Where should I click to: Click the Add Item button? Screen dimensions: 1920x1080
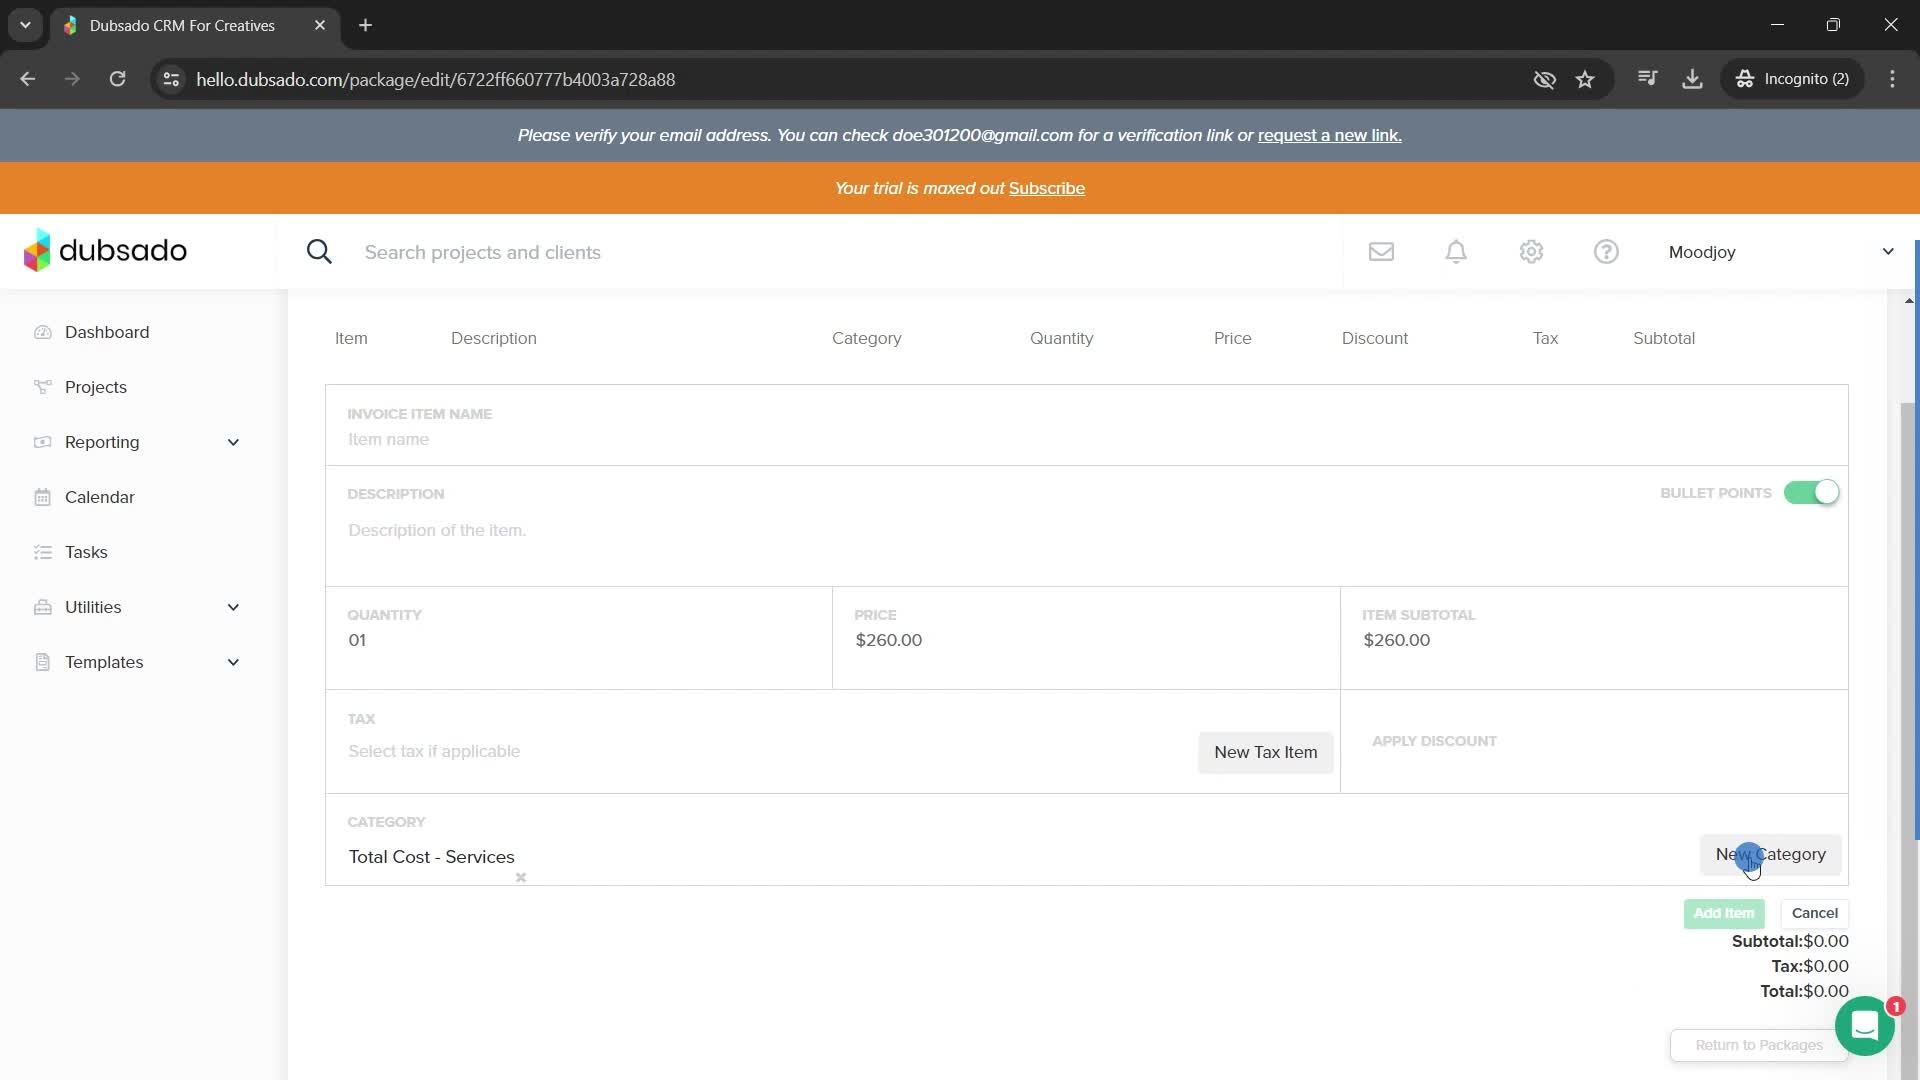(1723, 913)
